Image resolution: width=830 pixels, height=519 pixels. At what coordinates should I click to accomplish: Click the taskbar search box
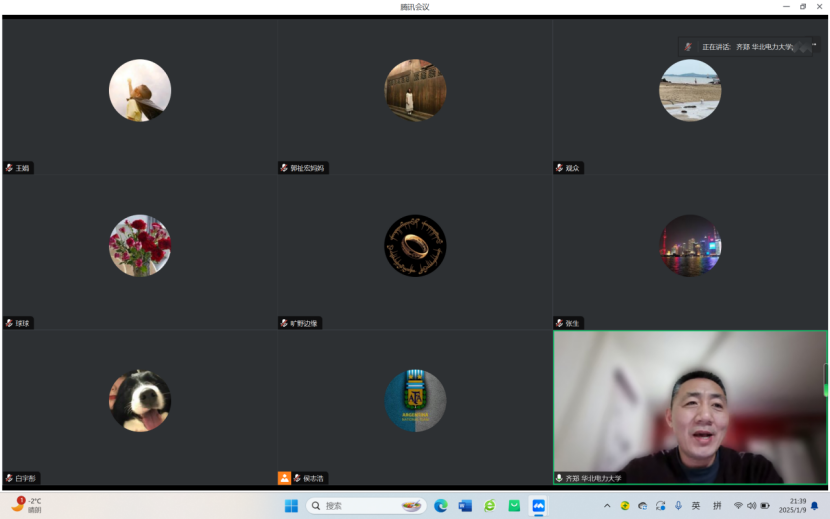point(366,506)
